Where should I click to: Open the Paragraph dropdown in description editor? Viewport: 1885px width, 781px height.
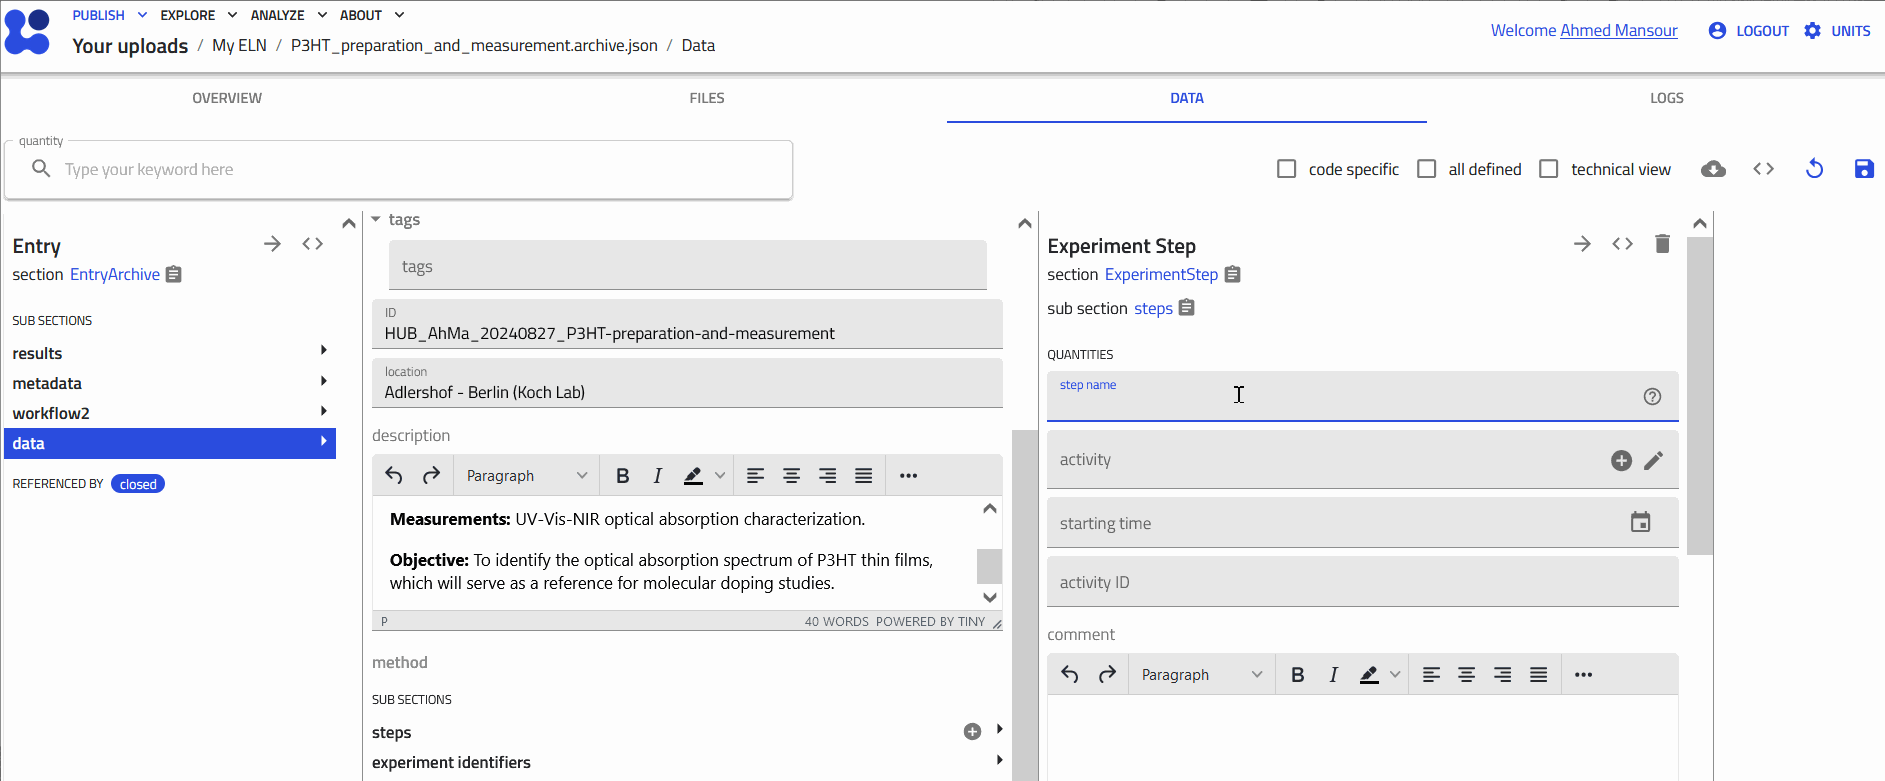pos(526,476)
